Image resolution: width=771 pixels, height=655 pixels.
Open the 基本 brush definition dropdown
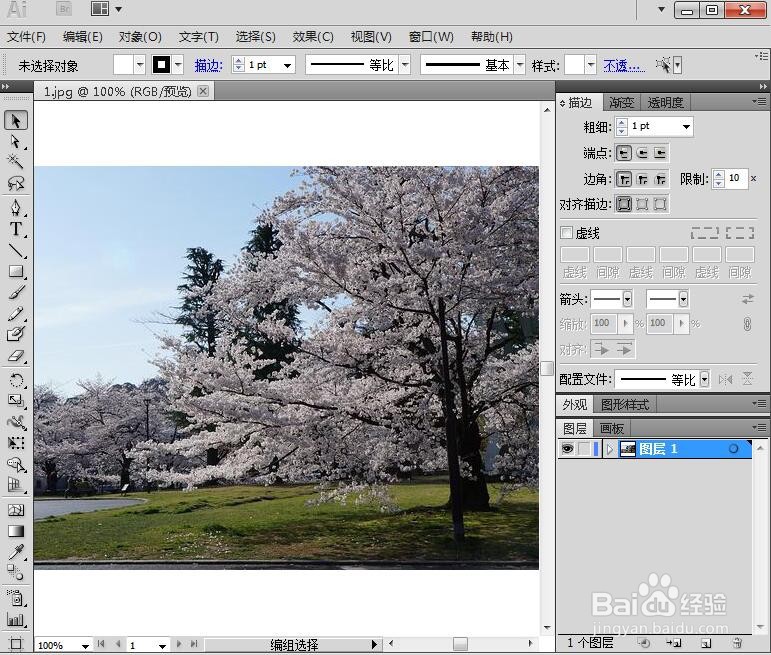[x=520, y=65]
